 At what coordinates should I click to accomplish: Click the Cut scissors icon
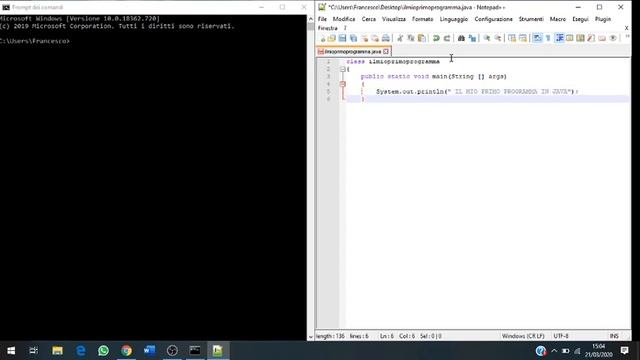click(400, 38)
